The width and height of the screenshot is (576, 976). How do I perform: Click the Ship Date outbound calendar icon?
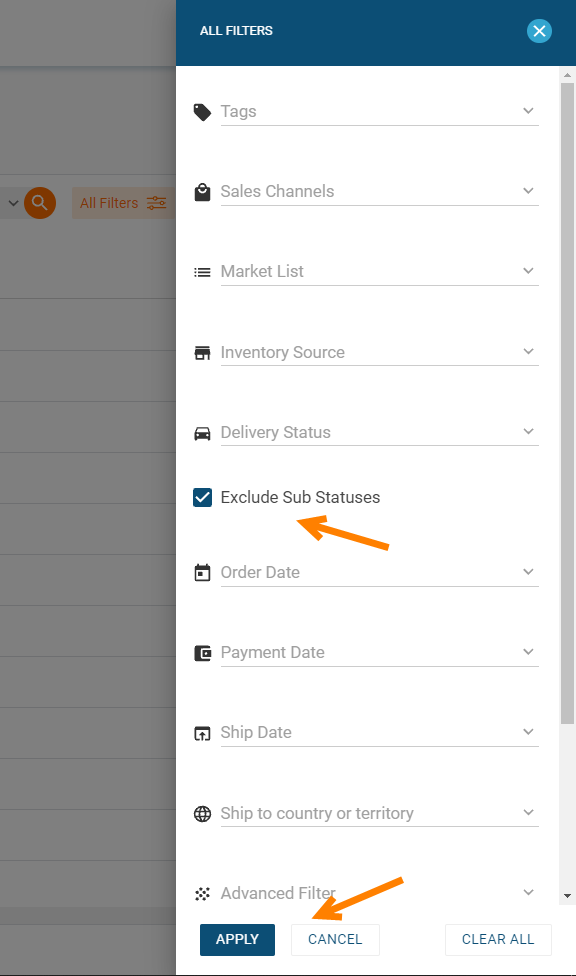[x=202, y=733]
